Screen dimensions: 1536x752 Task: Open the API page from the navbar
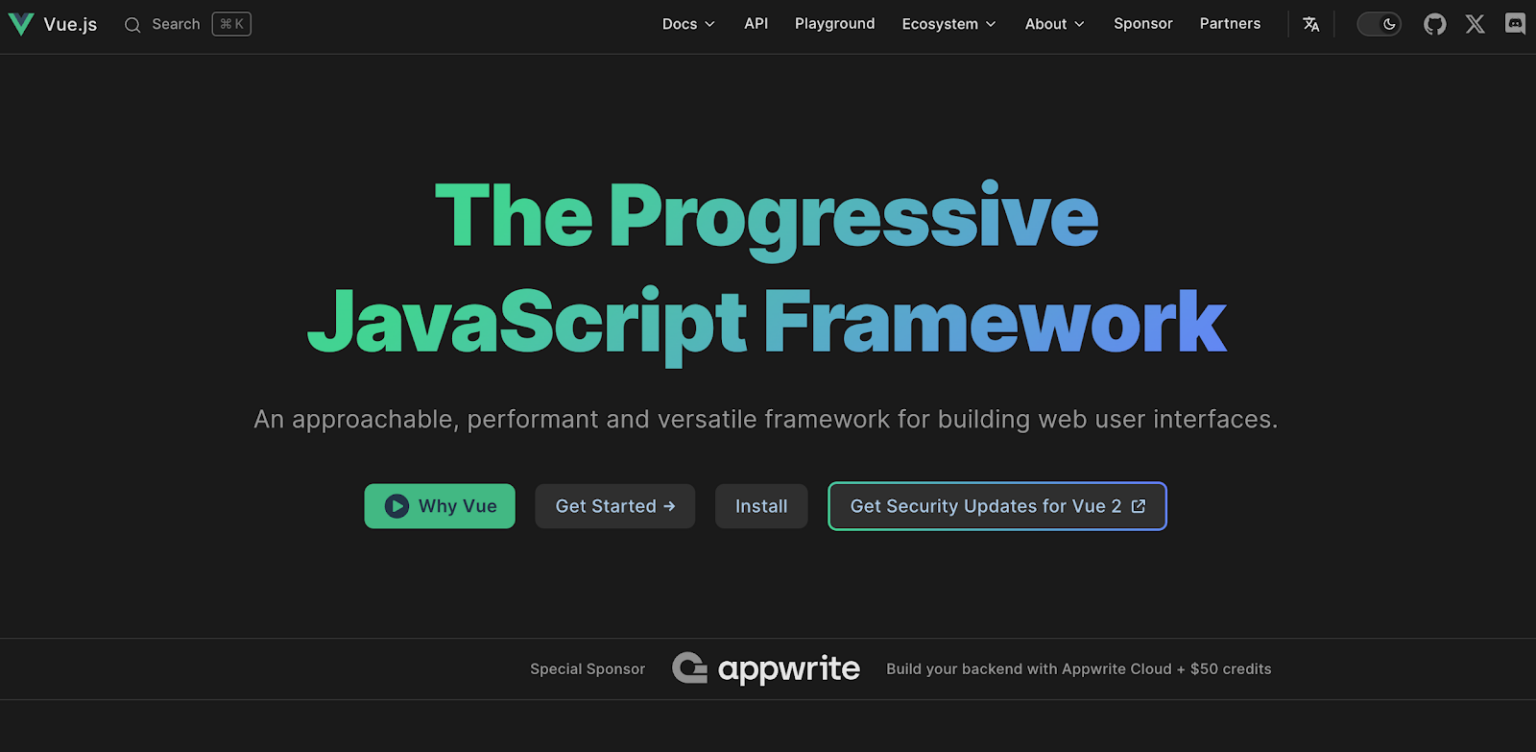[756, 23]
